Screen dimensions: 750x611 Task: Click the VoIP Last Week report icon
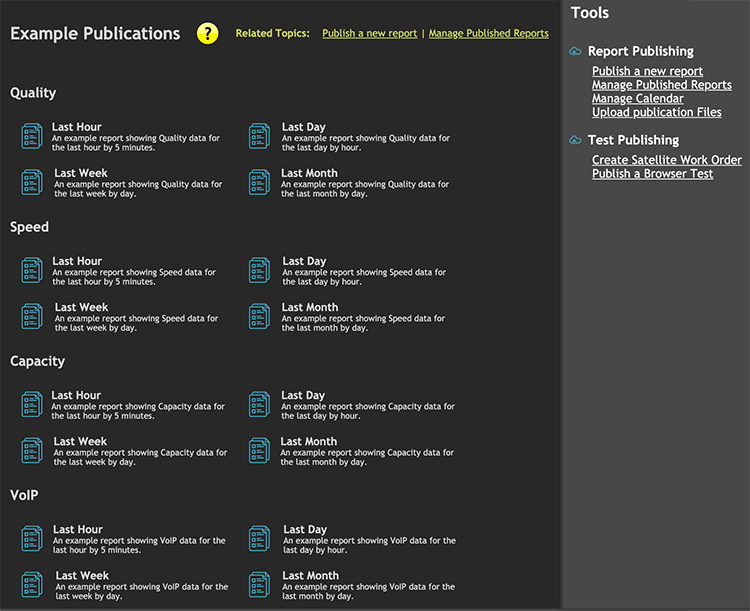[32, 585]
